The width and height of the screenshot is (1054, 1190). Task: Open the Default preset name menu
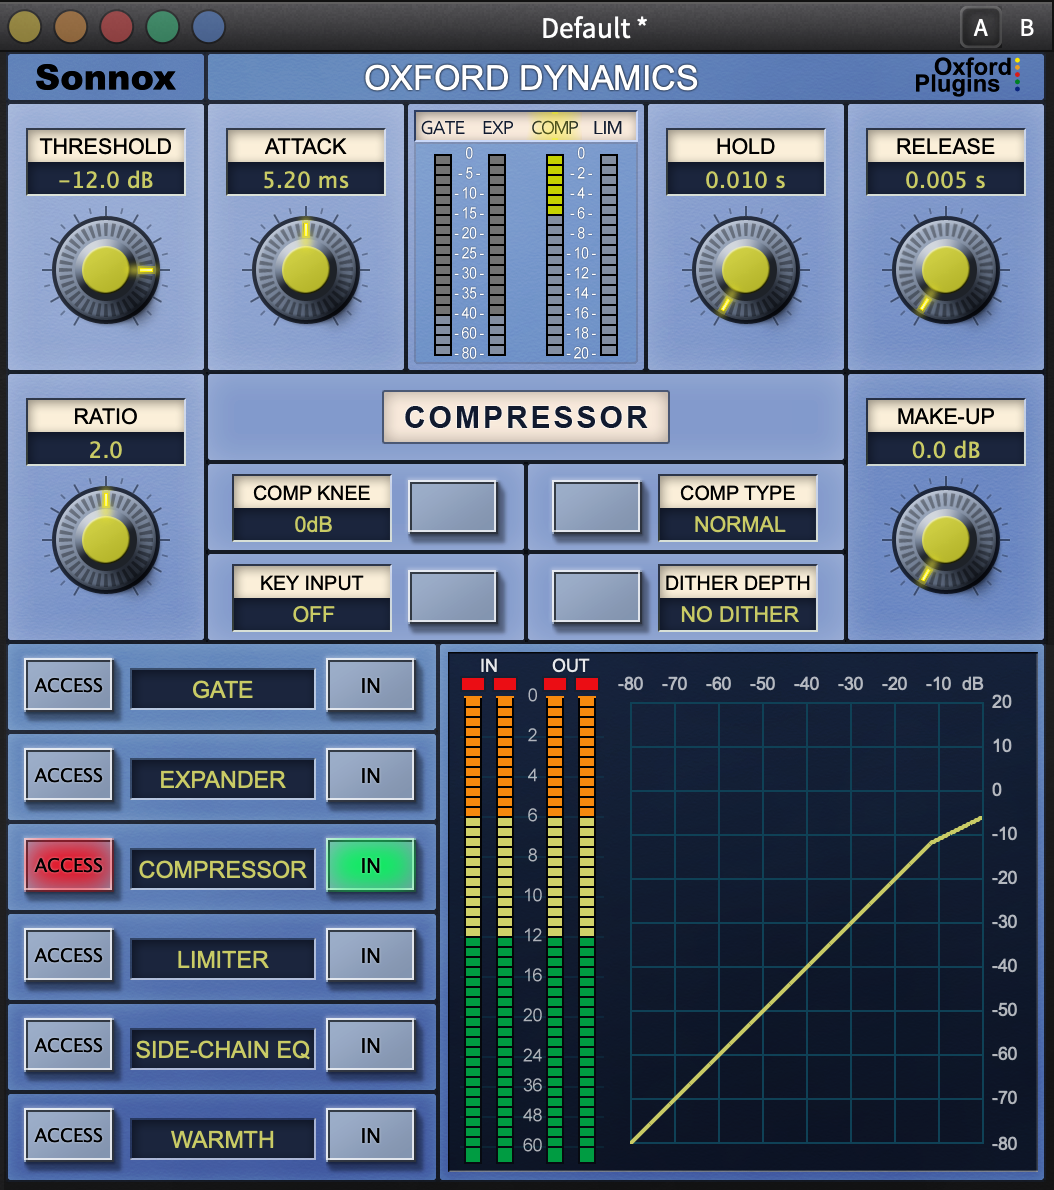(x=594, y=28)
